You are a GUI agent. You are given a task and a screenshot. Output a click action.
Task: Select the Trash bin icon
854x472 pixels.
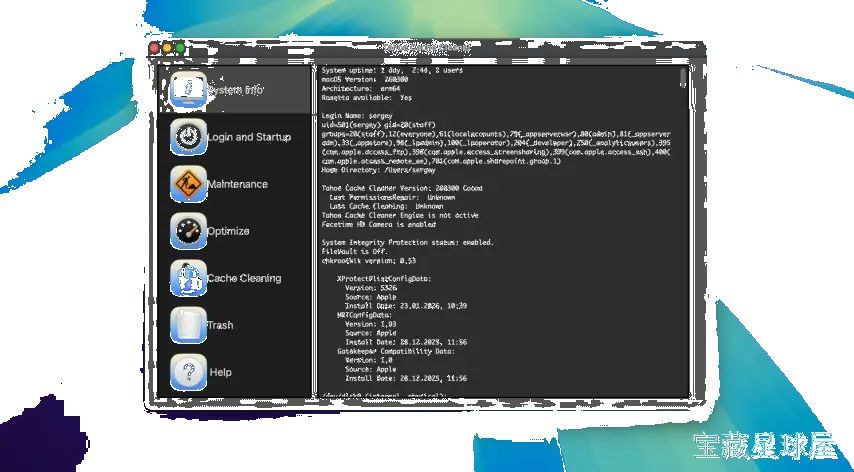click(x=188, y=326)
